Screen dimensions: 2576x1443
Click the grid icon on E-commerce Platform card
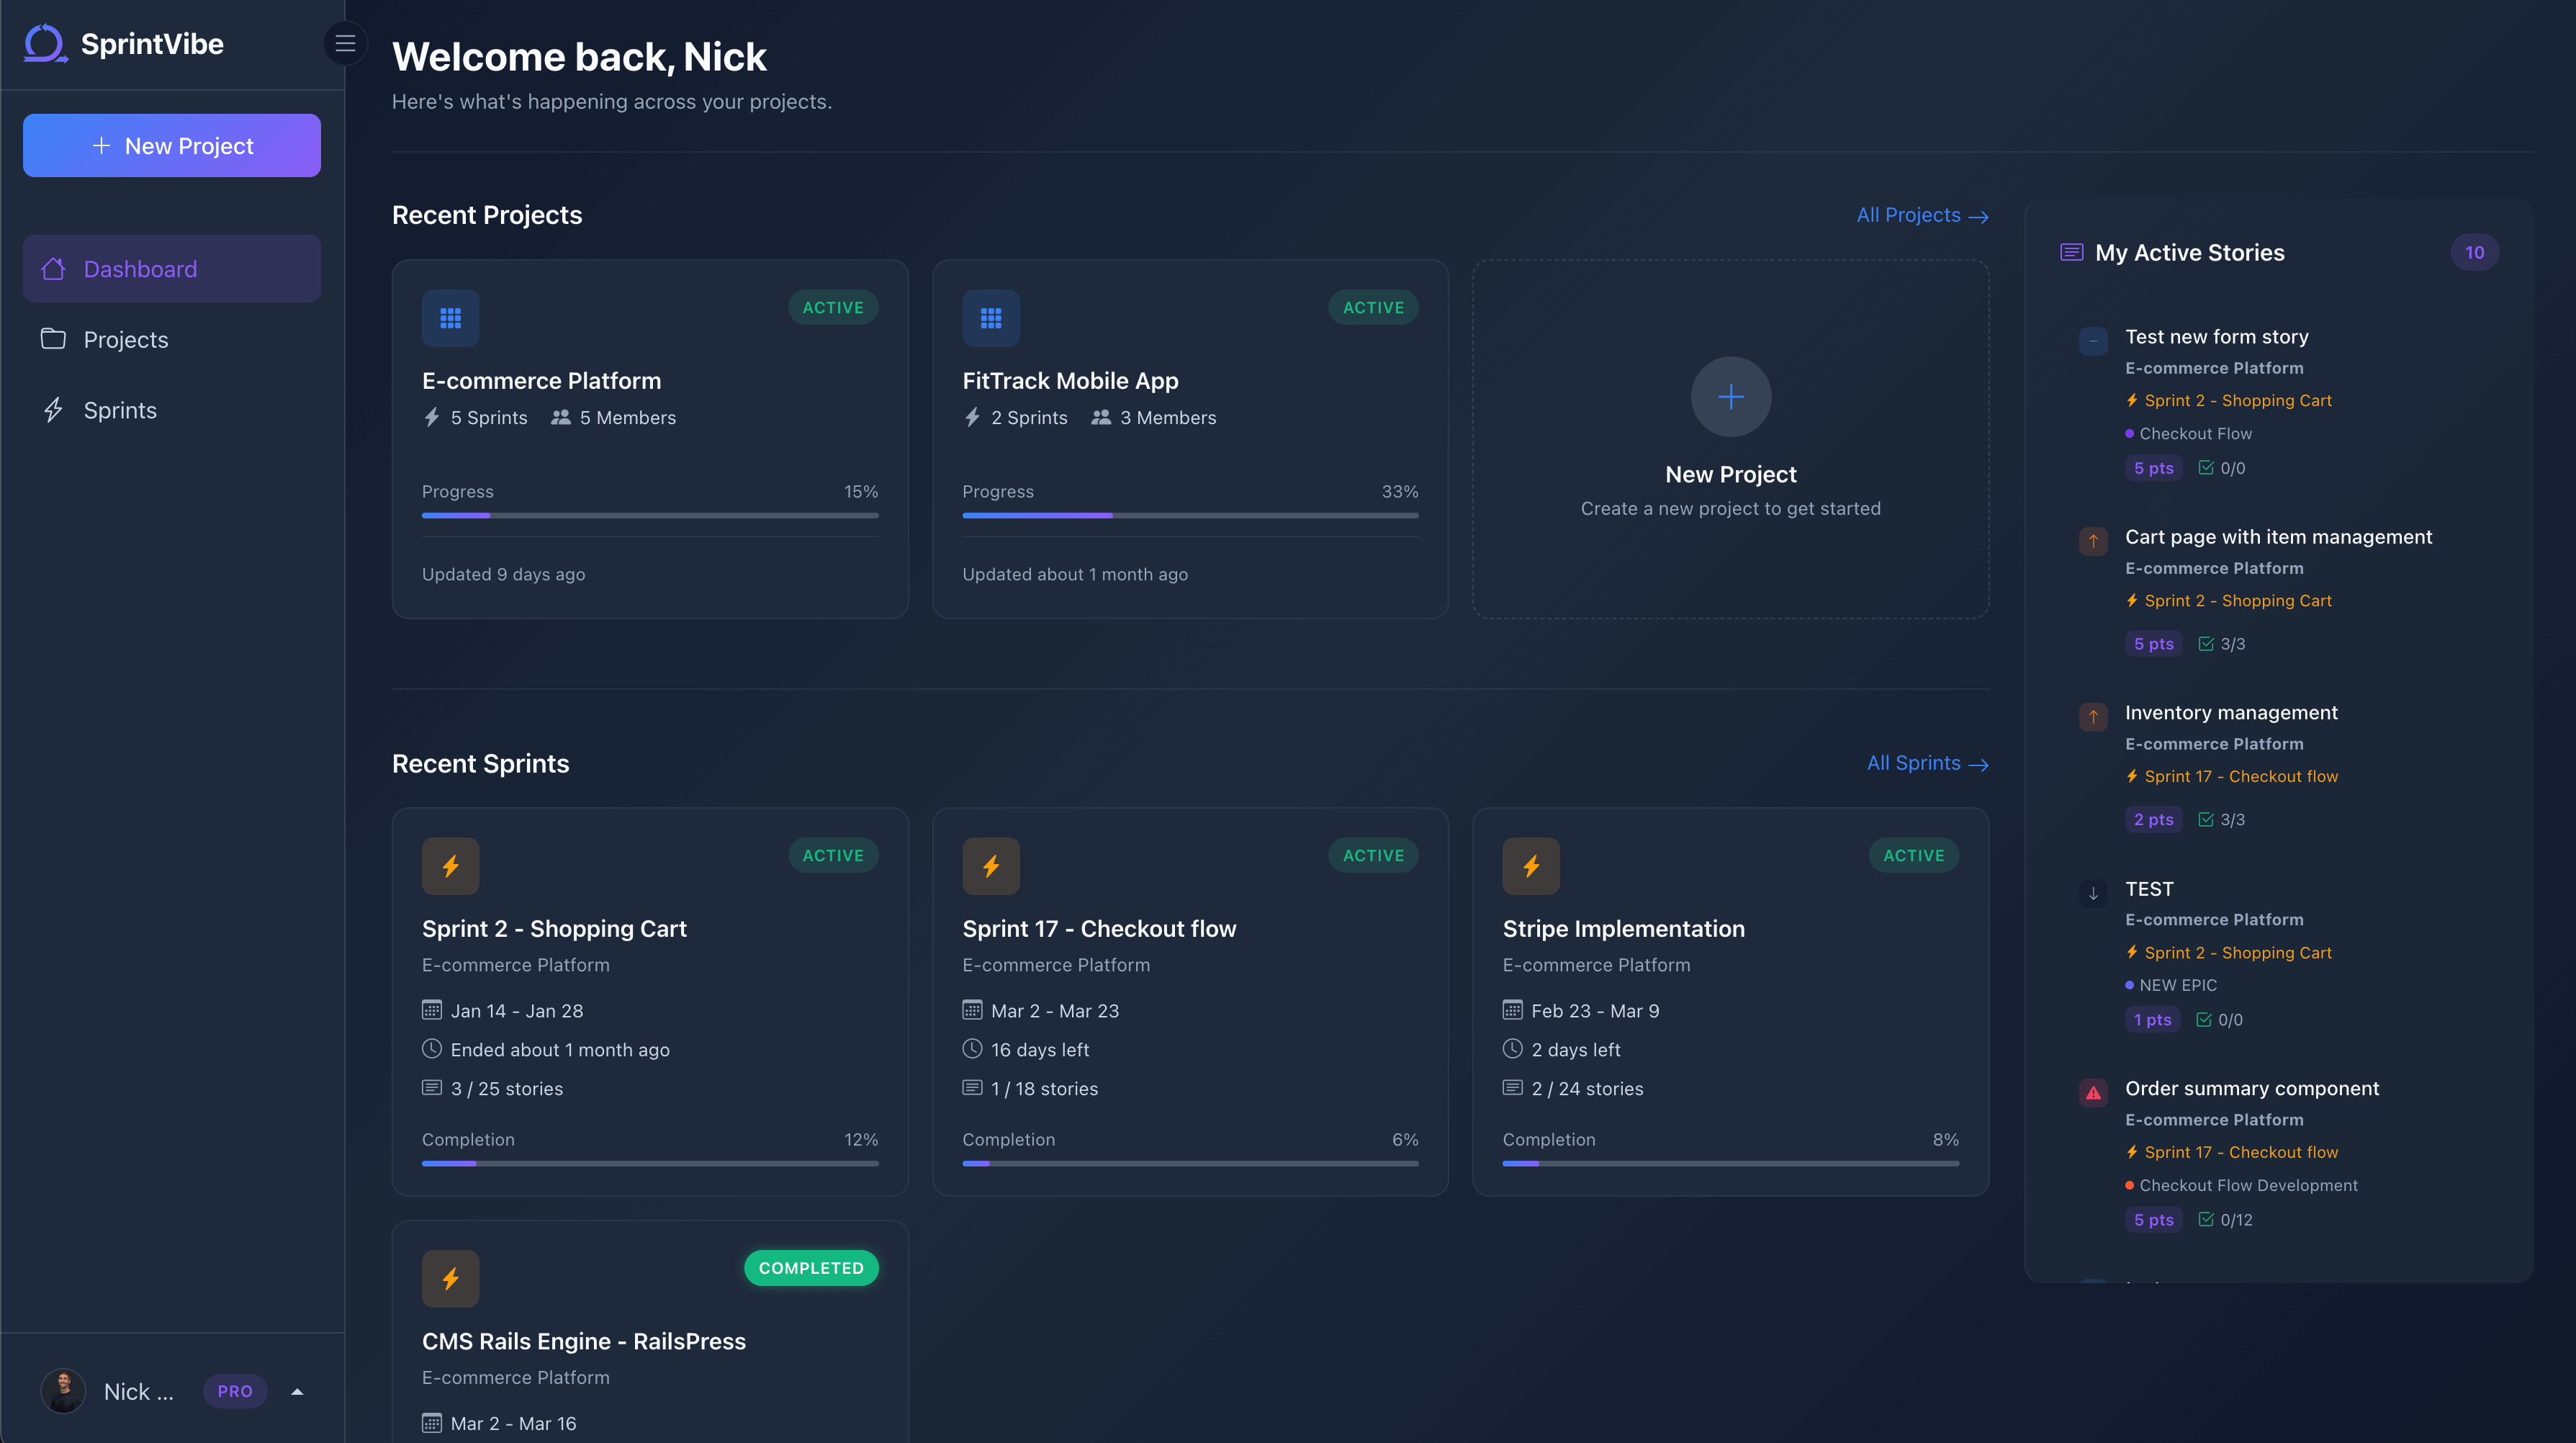[x=450, y=318]
